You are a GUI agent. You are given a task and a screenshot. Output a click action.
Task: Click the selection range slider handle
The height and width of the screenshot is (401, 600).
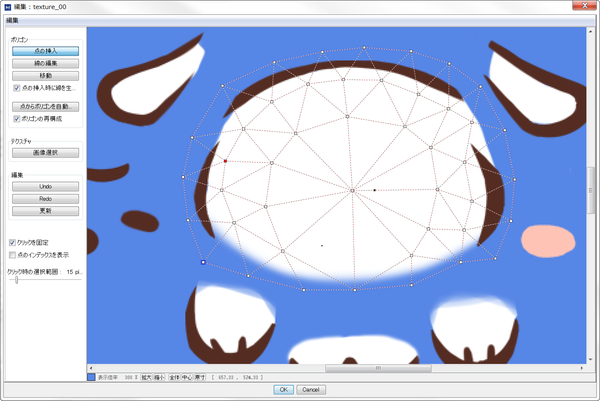(x=16, y=280)
